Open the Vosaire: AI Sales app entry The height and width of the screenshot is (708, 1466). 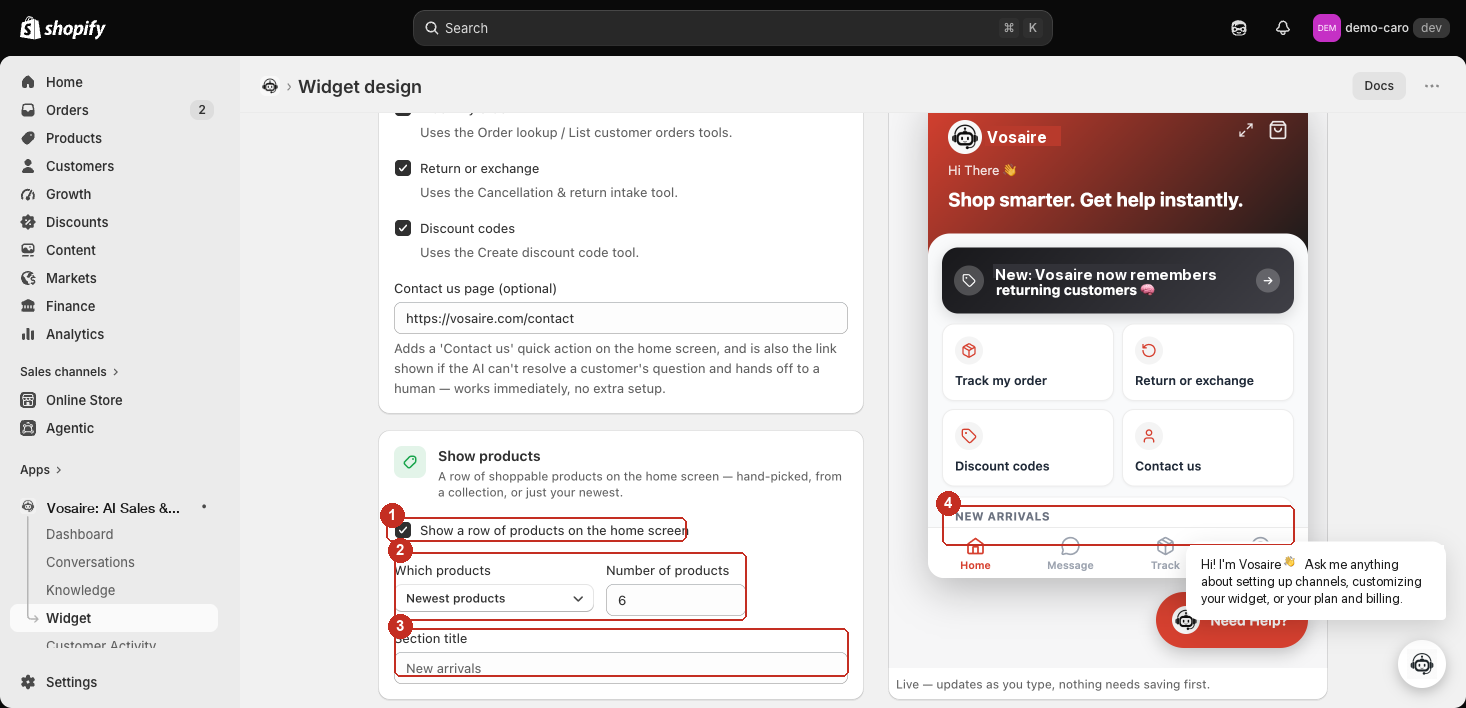113,508
